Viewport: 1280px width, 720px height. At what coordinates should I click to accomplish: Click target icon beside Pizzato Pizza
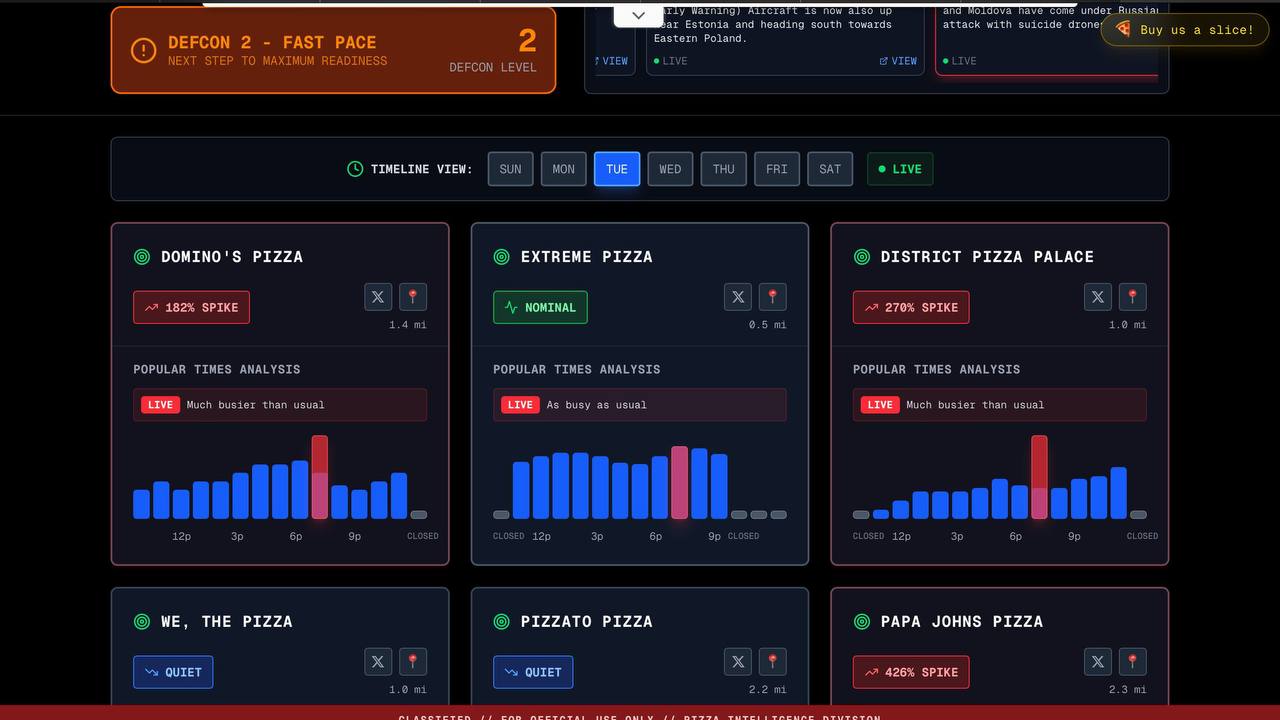click(x=502, y=622)
